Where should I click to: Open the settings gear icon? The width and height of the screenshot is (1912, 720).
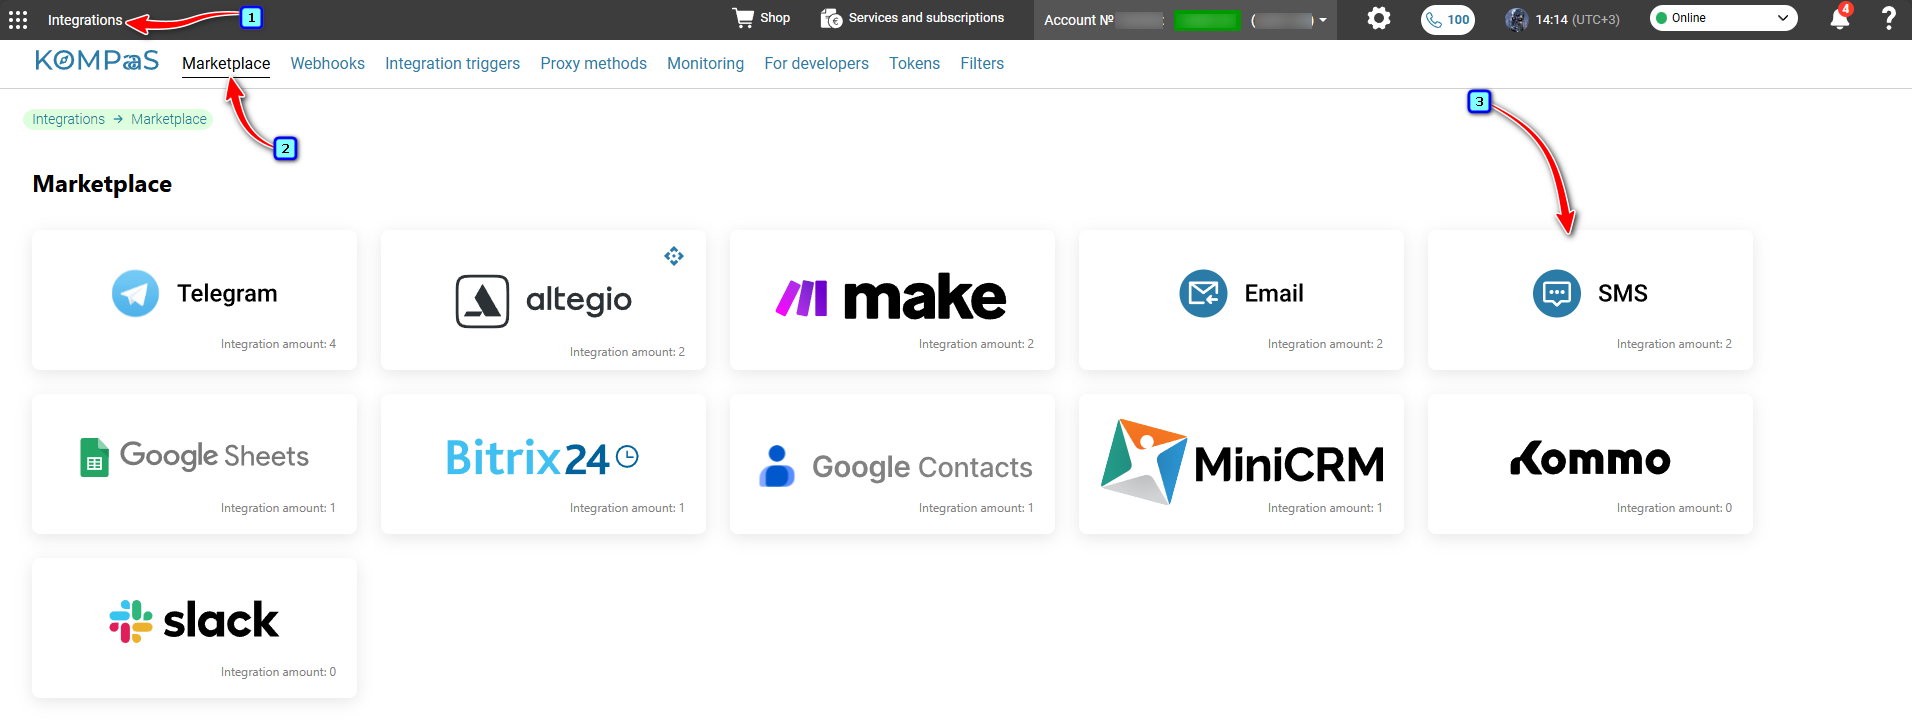1379,18
